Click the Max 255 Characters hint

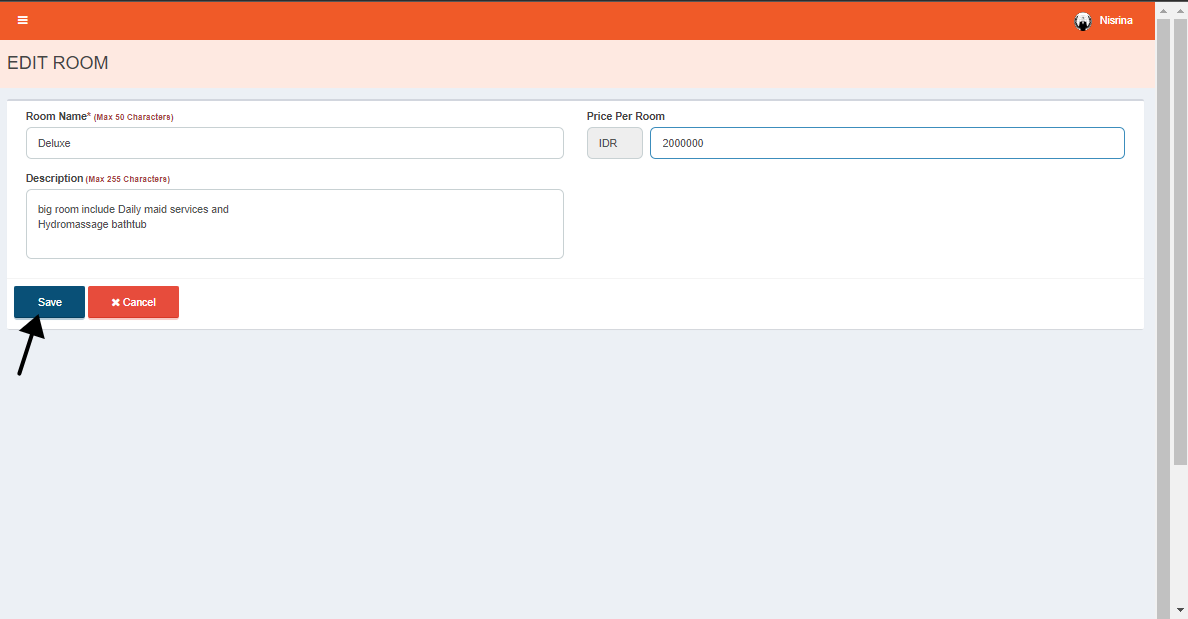128,180
